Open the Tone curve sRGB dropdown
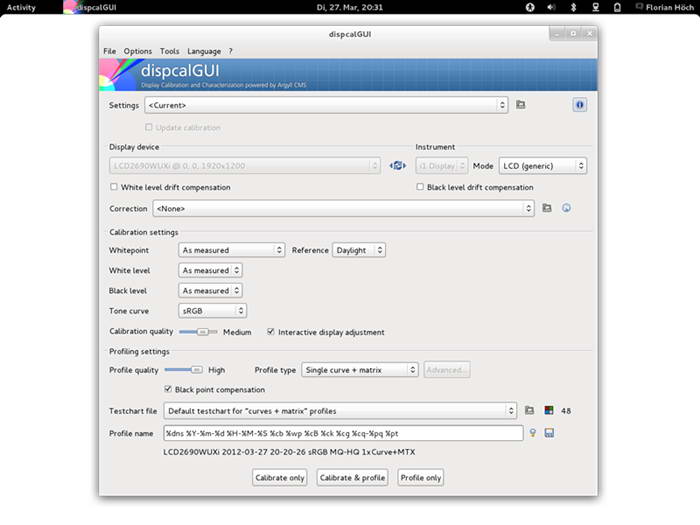This screenshot has height=525, width=700. pos(212,311)
